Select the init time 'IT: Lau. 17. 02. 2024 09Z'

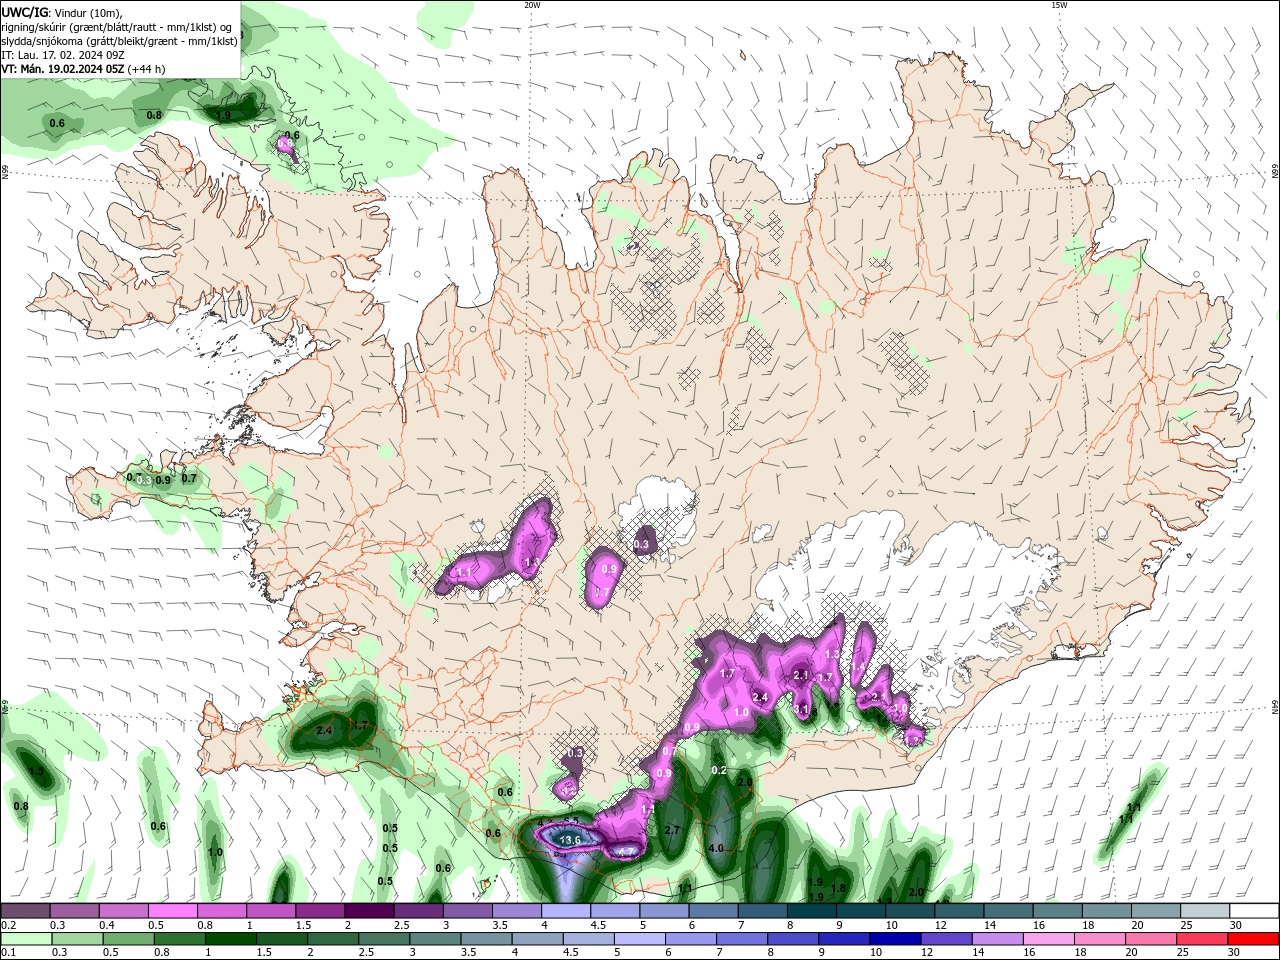63,55
